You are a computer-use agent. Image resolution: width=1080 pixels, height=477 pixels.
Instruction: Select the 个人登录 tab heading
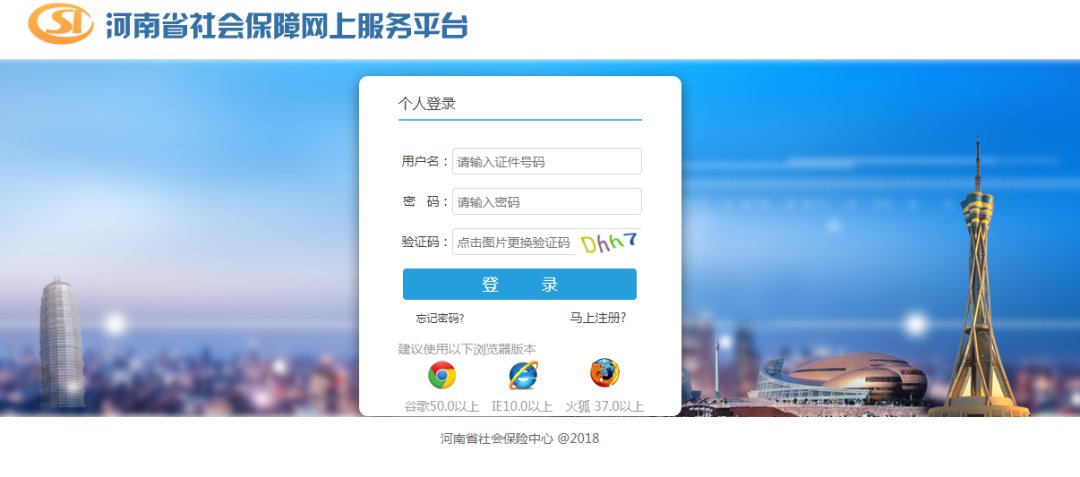[427, 104]
